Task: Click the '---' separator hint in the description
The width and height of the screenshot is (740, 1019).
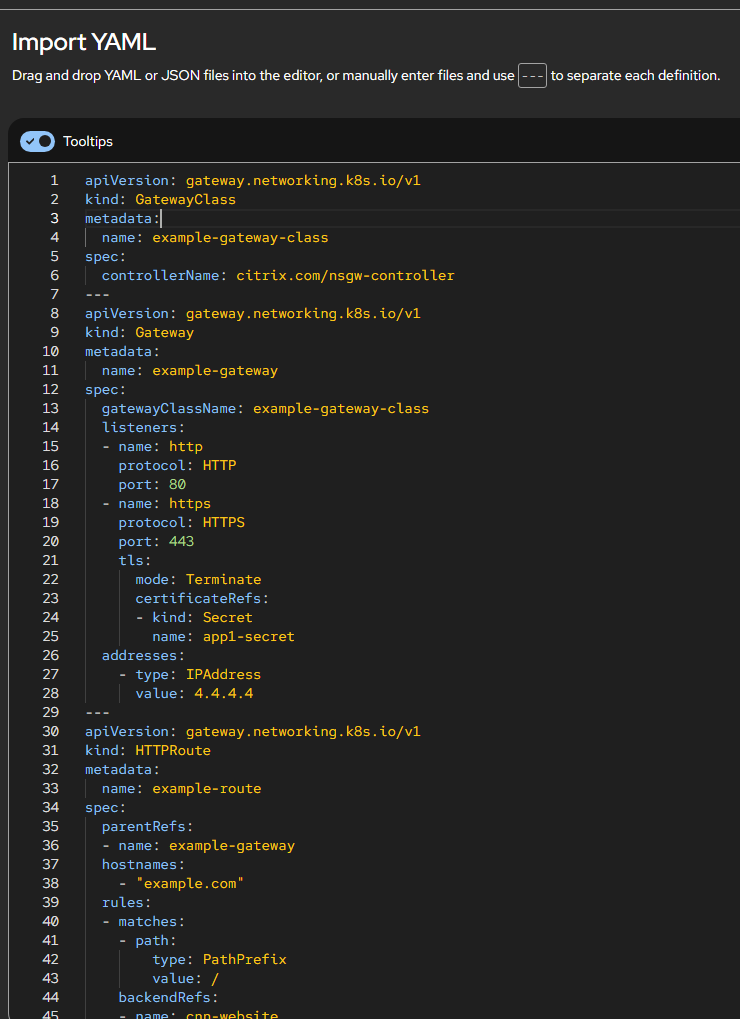Action: pyautogui.click(x=532, y=76)
